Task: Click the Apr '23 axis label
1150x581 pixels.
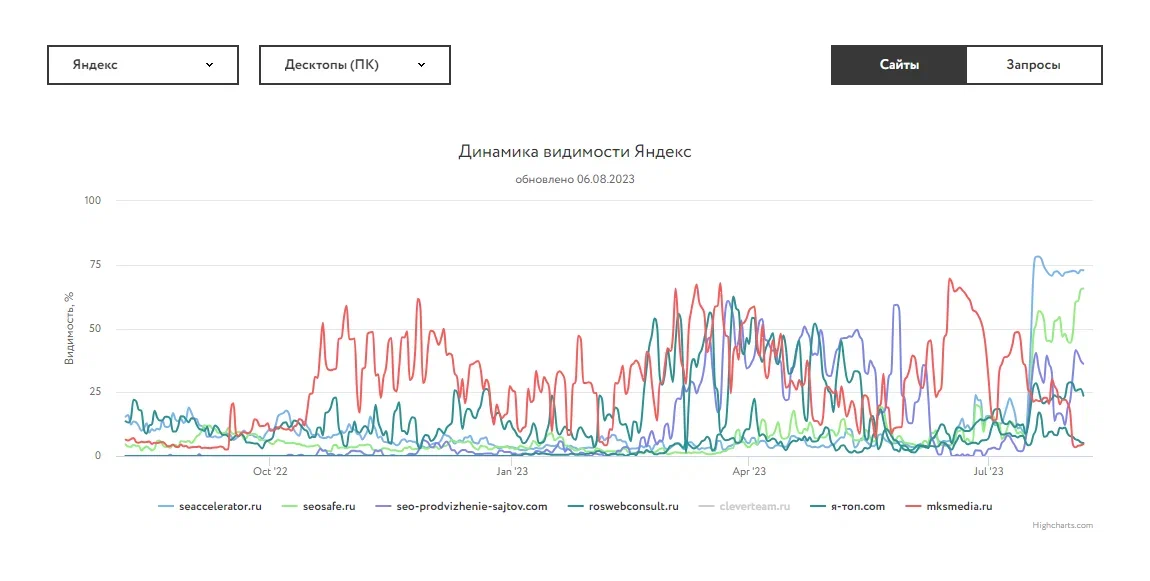Action: (x=749, y=471)
